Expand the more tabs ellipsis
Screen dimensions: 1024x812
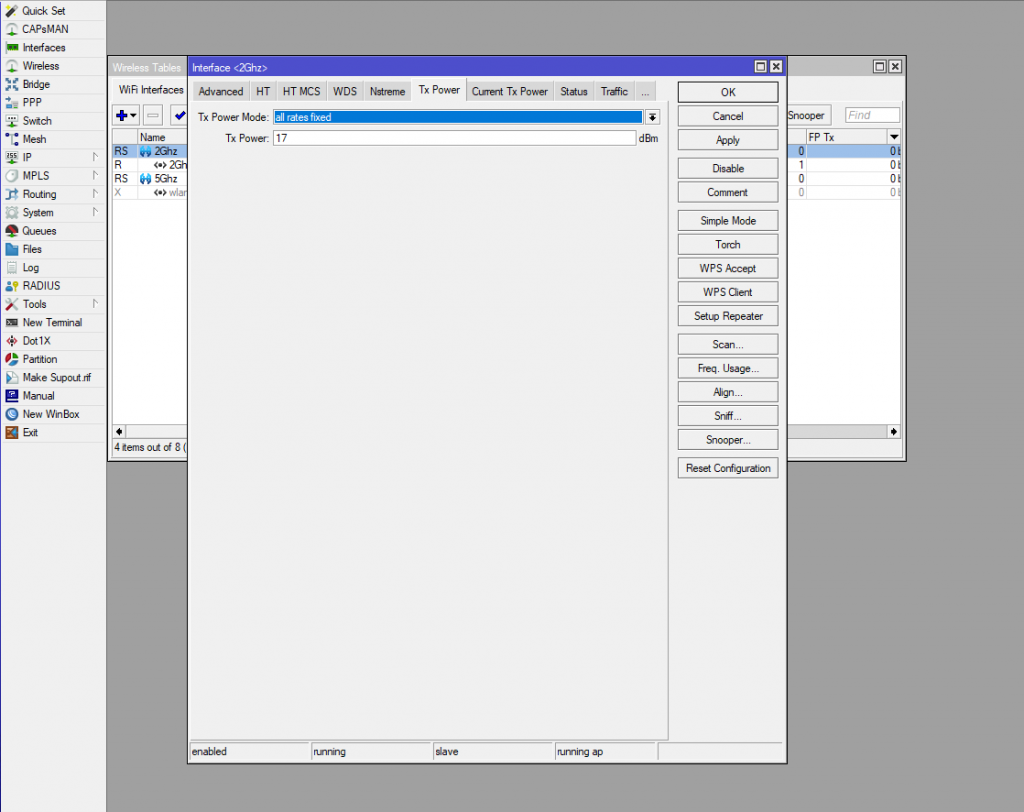click(645, 91)
